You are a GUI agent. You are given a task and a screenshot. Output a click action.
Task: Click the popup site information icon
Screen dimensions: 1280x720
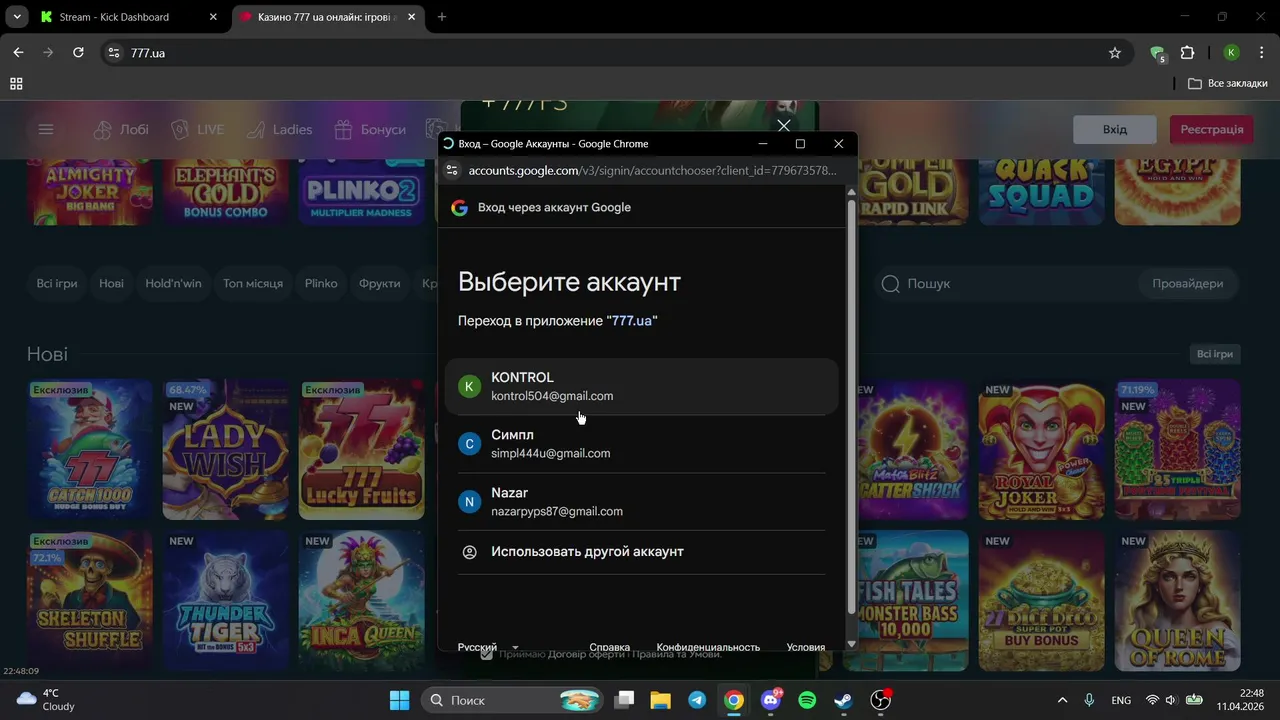(452, 171)
